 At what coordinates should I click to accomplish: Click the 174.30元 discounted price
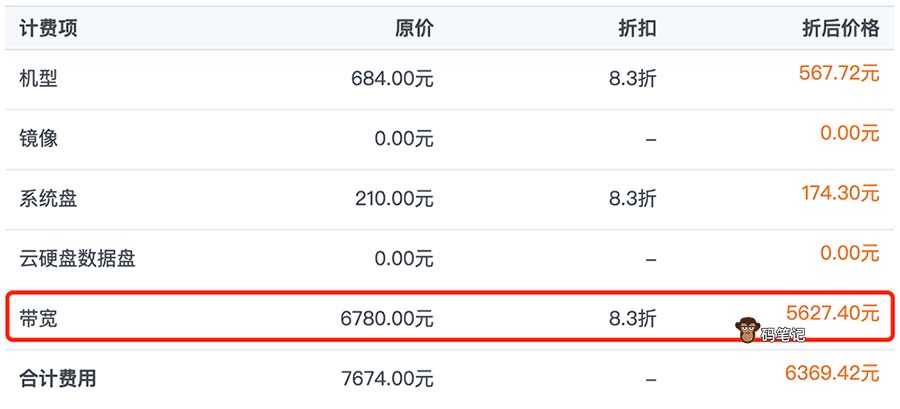(839, 193)
